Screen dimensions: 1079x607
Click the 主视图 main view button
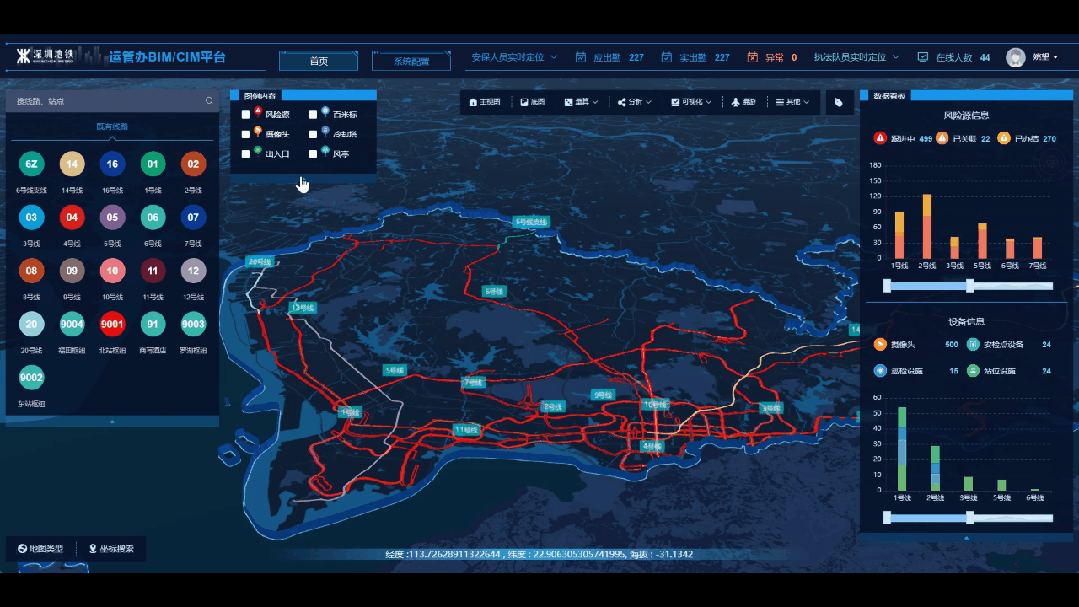click(x=485, y=102)
